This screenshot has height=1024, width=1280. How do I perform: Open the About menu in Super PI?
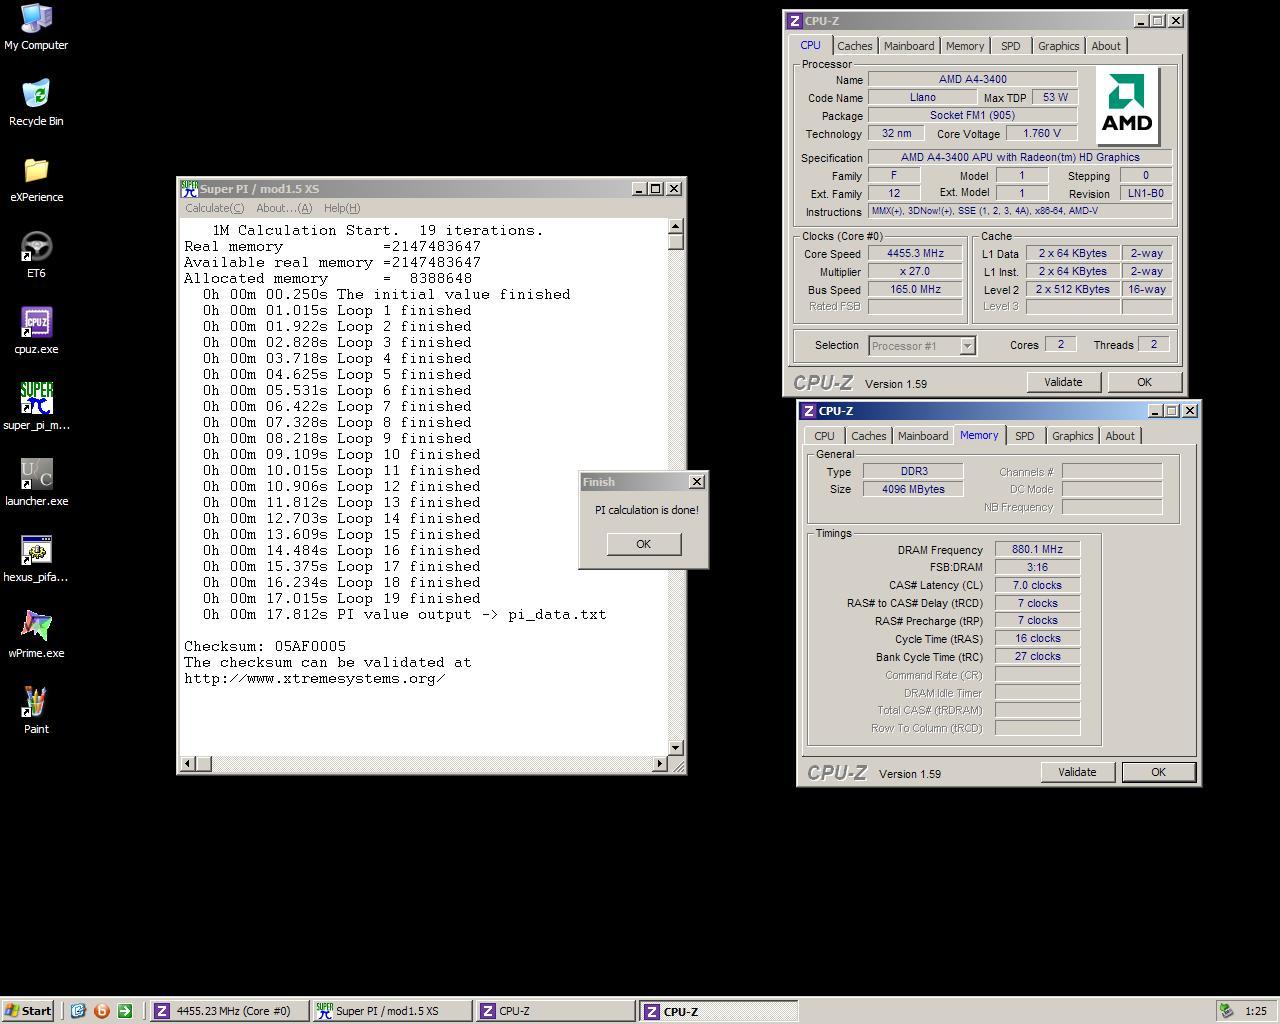[x=284, y=208]
